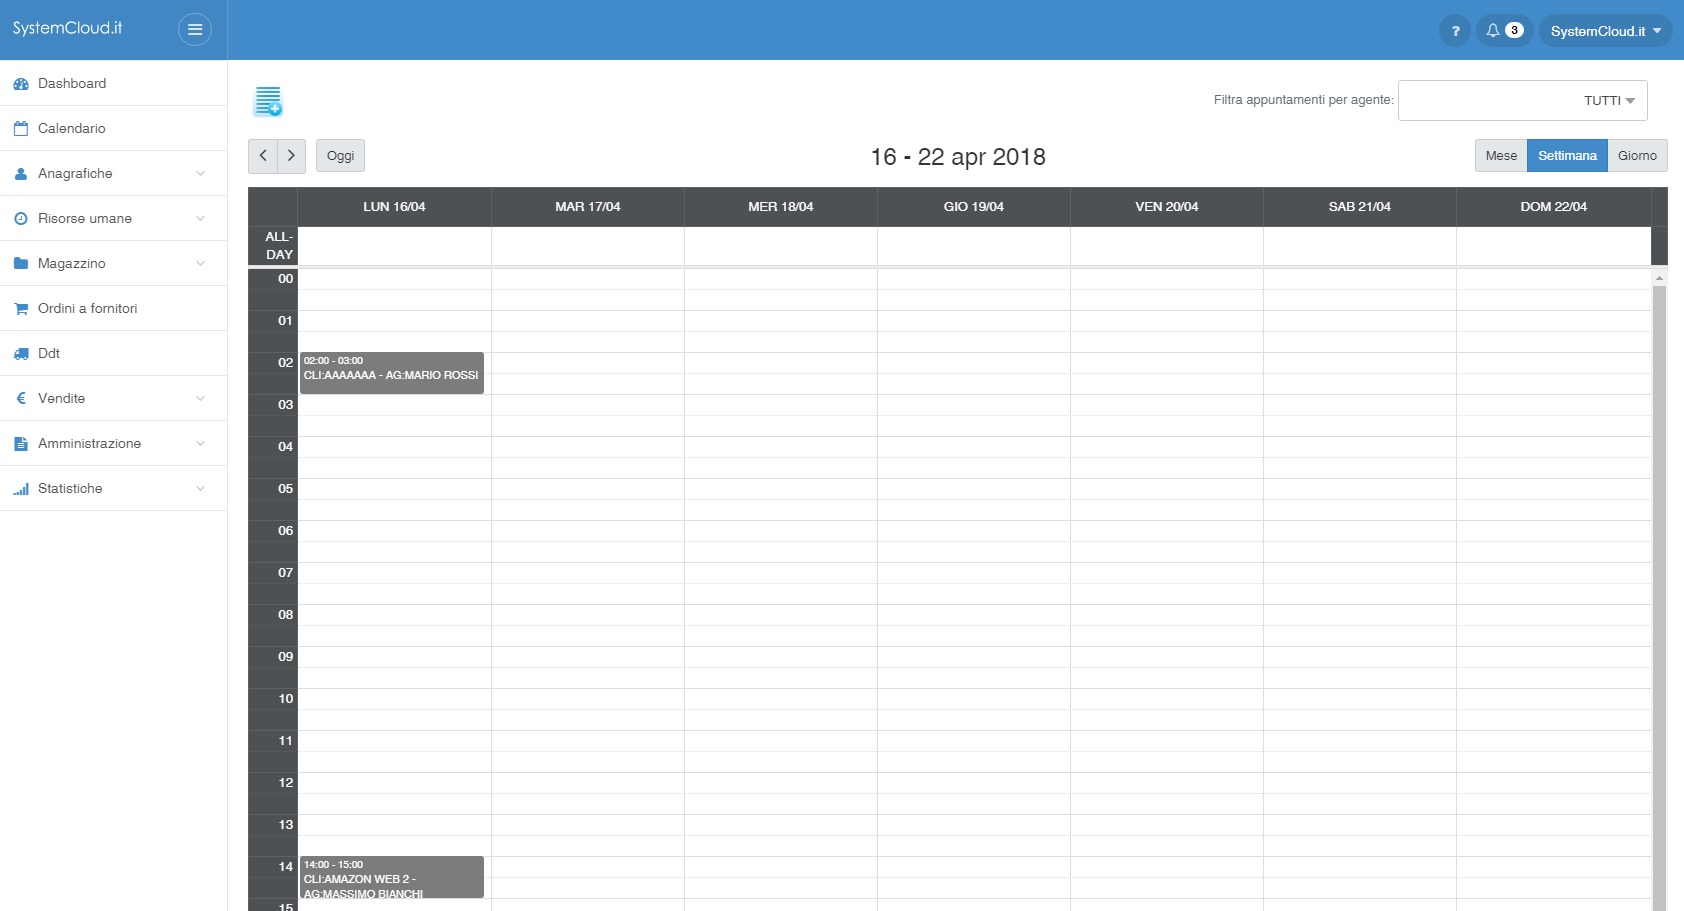Viewport: 1684px width, 911px height.
Task: Click the Dashboard gauge icon
Action: pyautogui.click(x=21, y=84)
